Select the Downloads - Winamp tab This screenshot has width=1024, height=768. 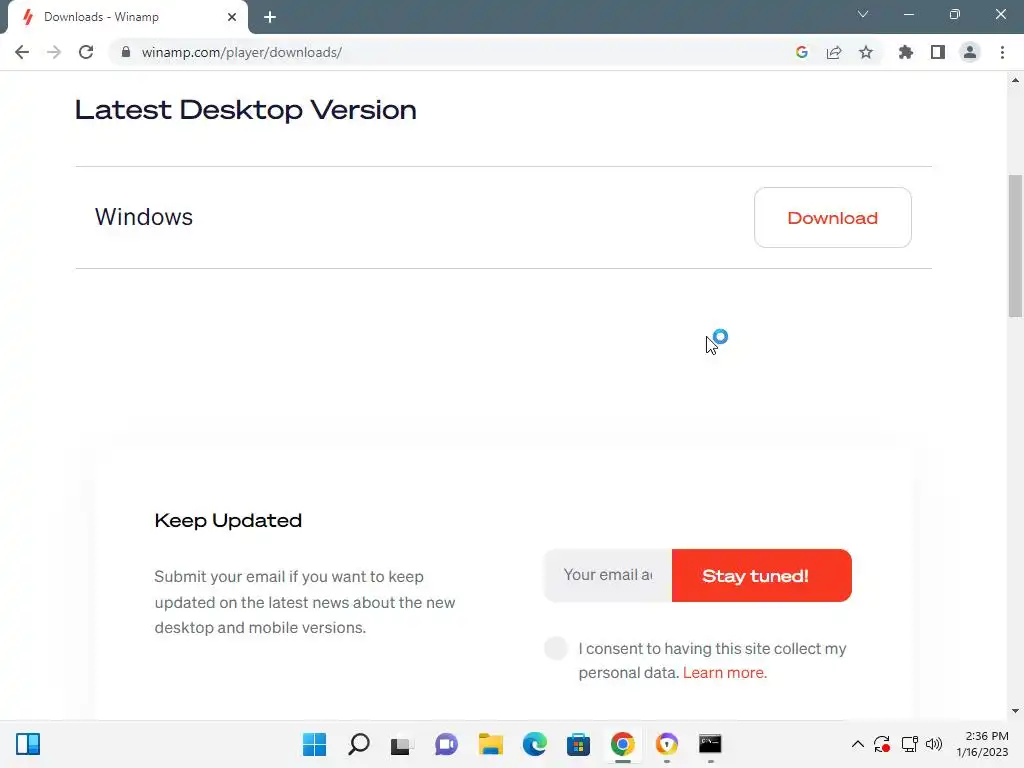point(127,17)
